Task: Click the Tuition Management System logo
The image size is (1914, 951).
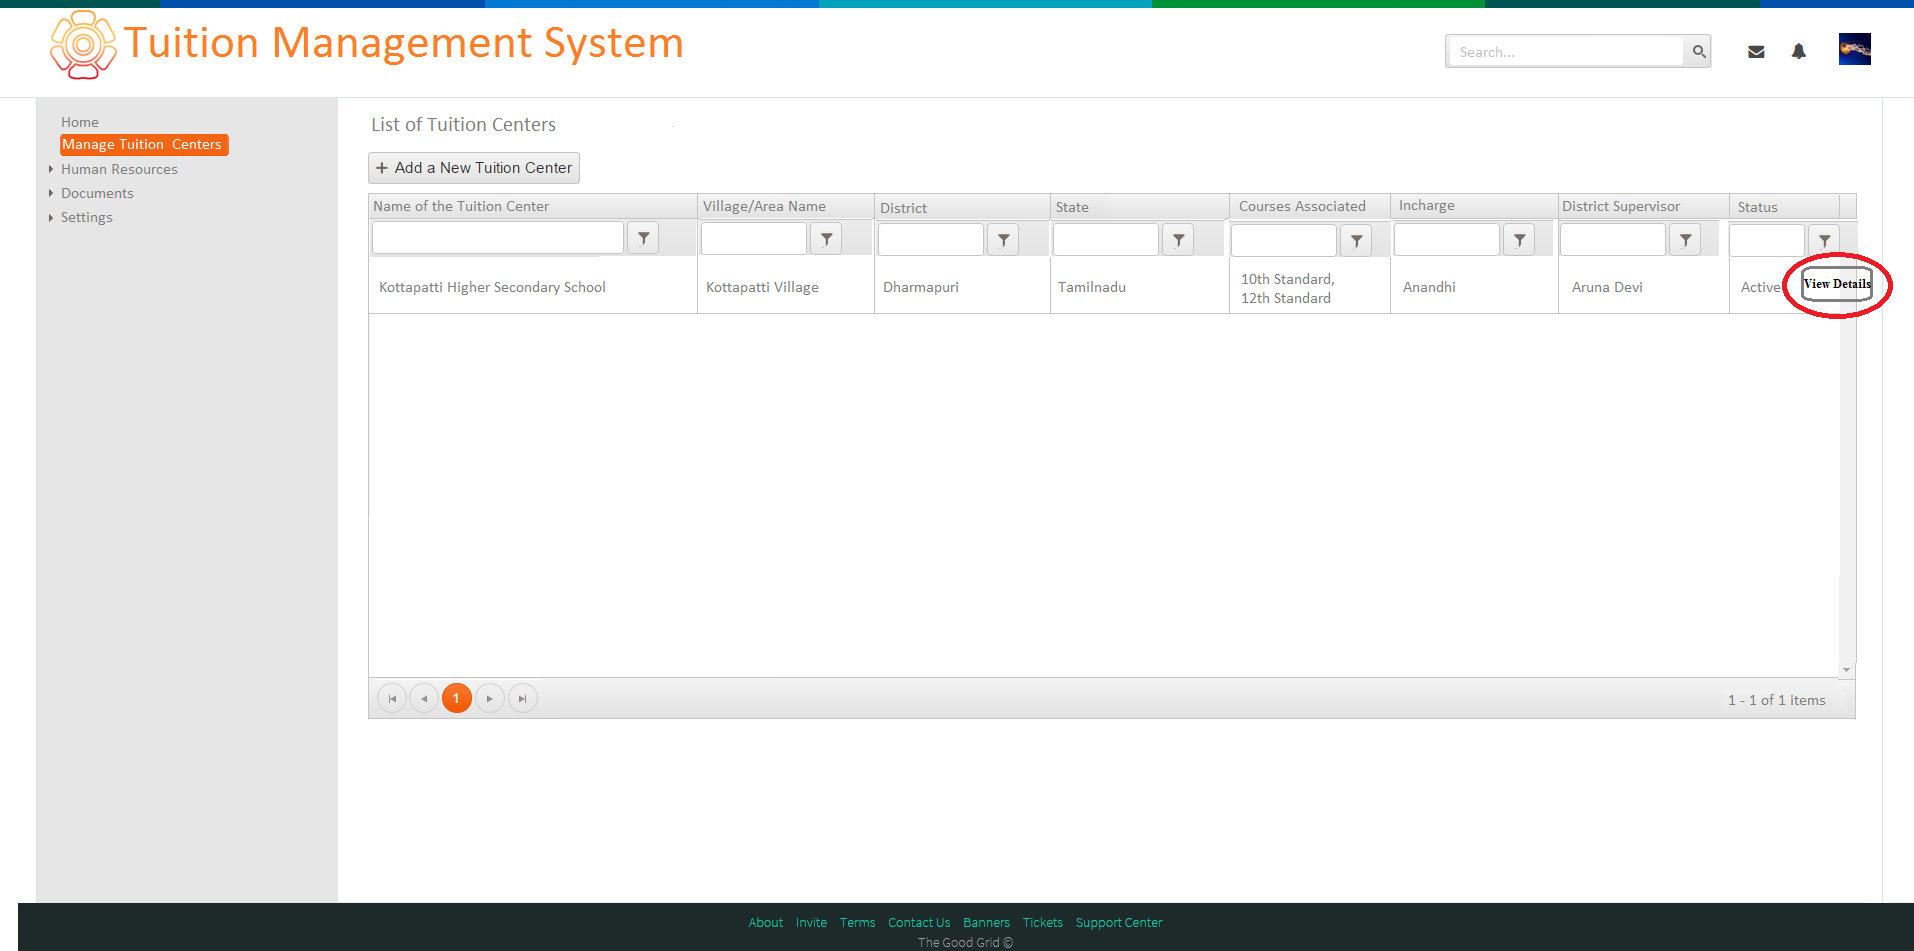Action: click(83, 45)
